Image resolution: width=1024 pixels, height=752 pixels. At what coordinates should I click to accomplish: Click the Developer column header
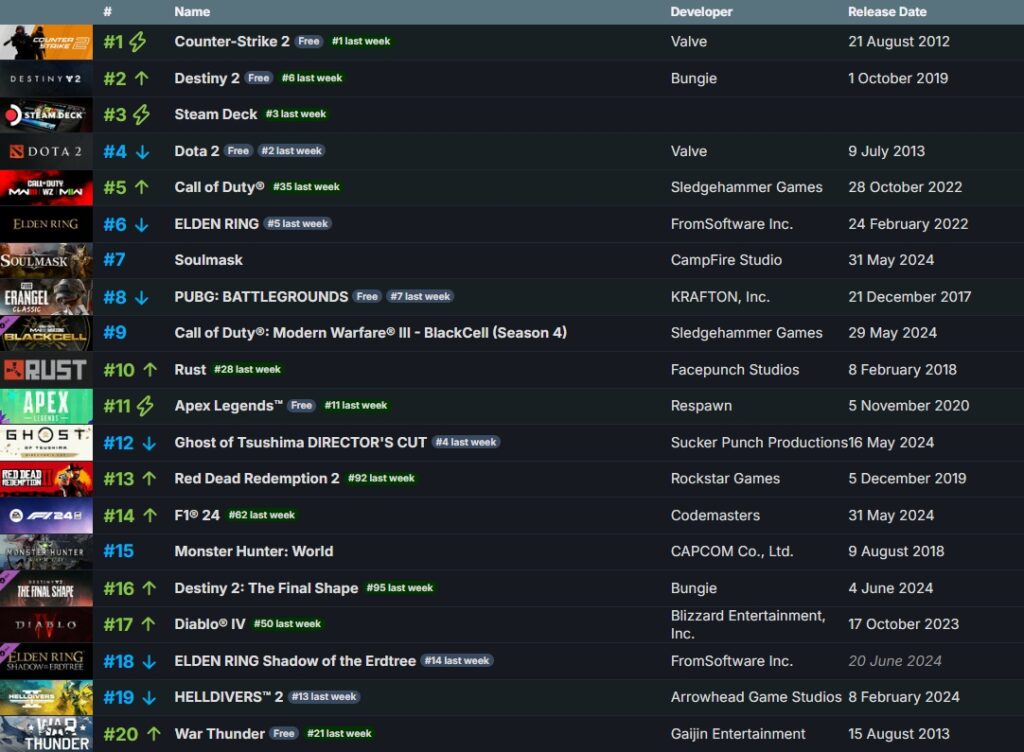[x=701, y=11]
